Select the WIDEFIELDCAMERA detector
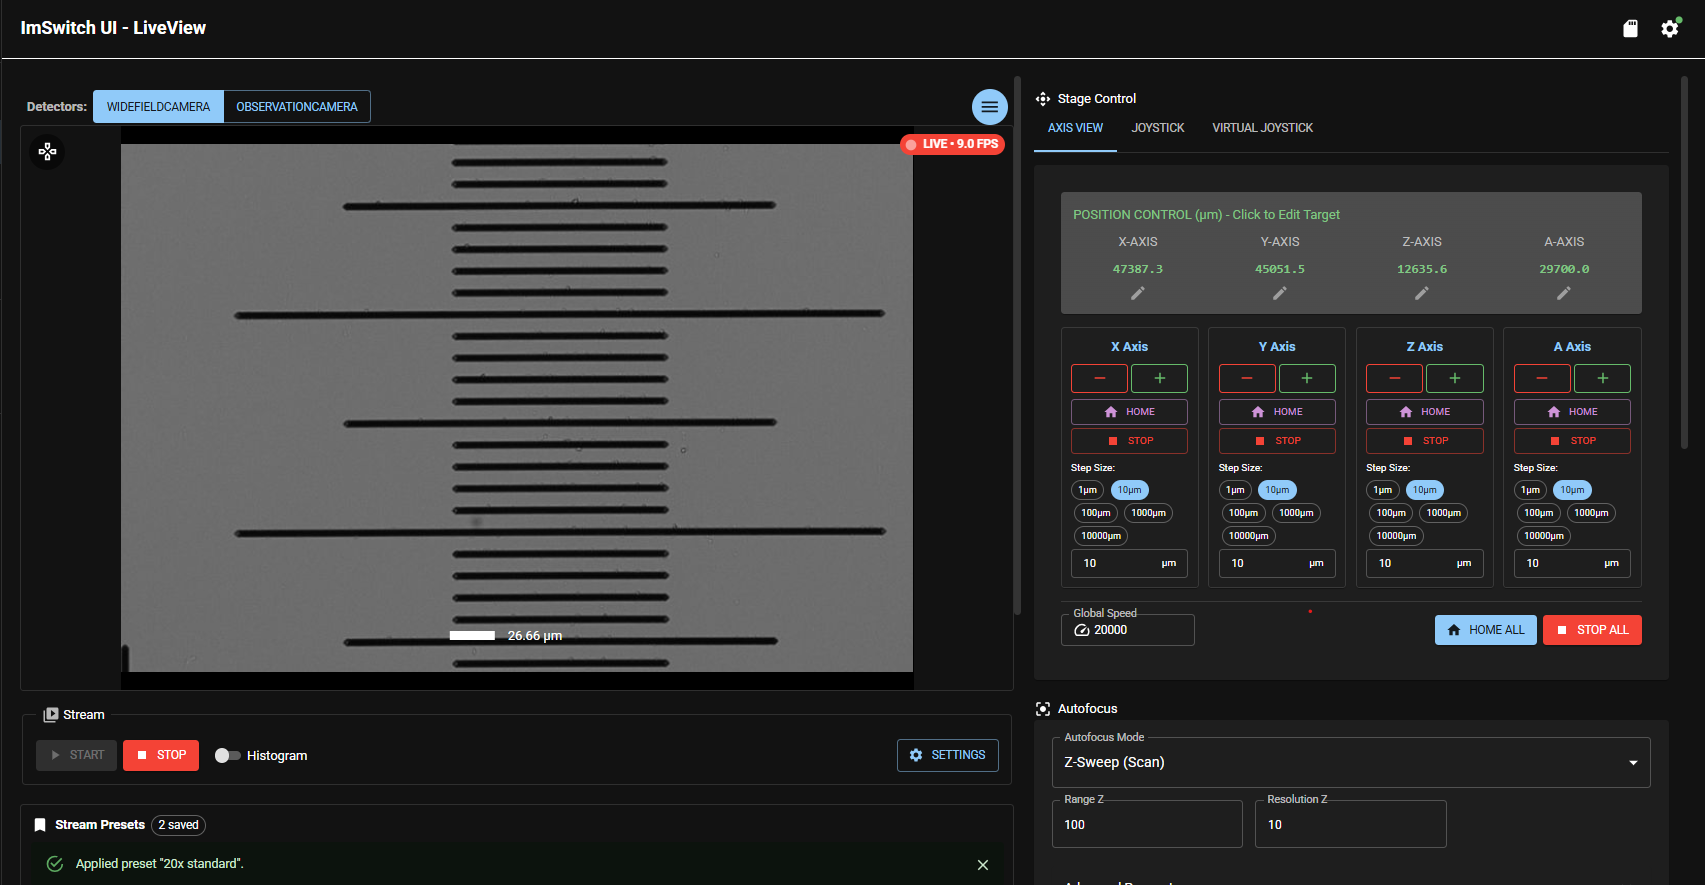Viewport: 1705px width, 885px height. 158,107
